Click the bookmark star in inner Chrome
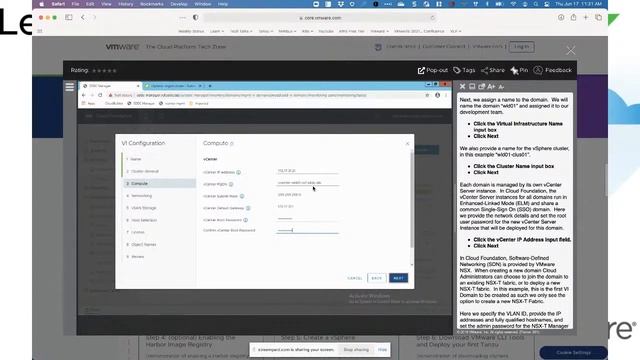 pos(427,95)
